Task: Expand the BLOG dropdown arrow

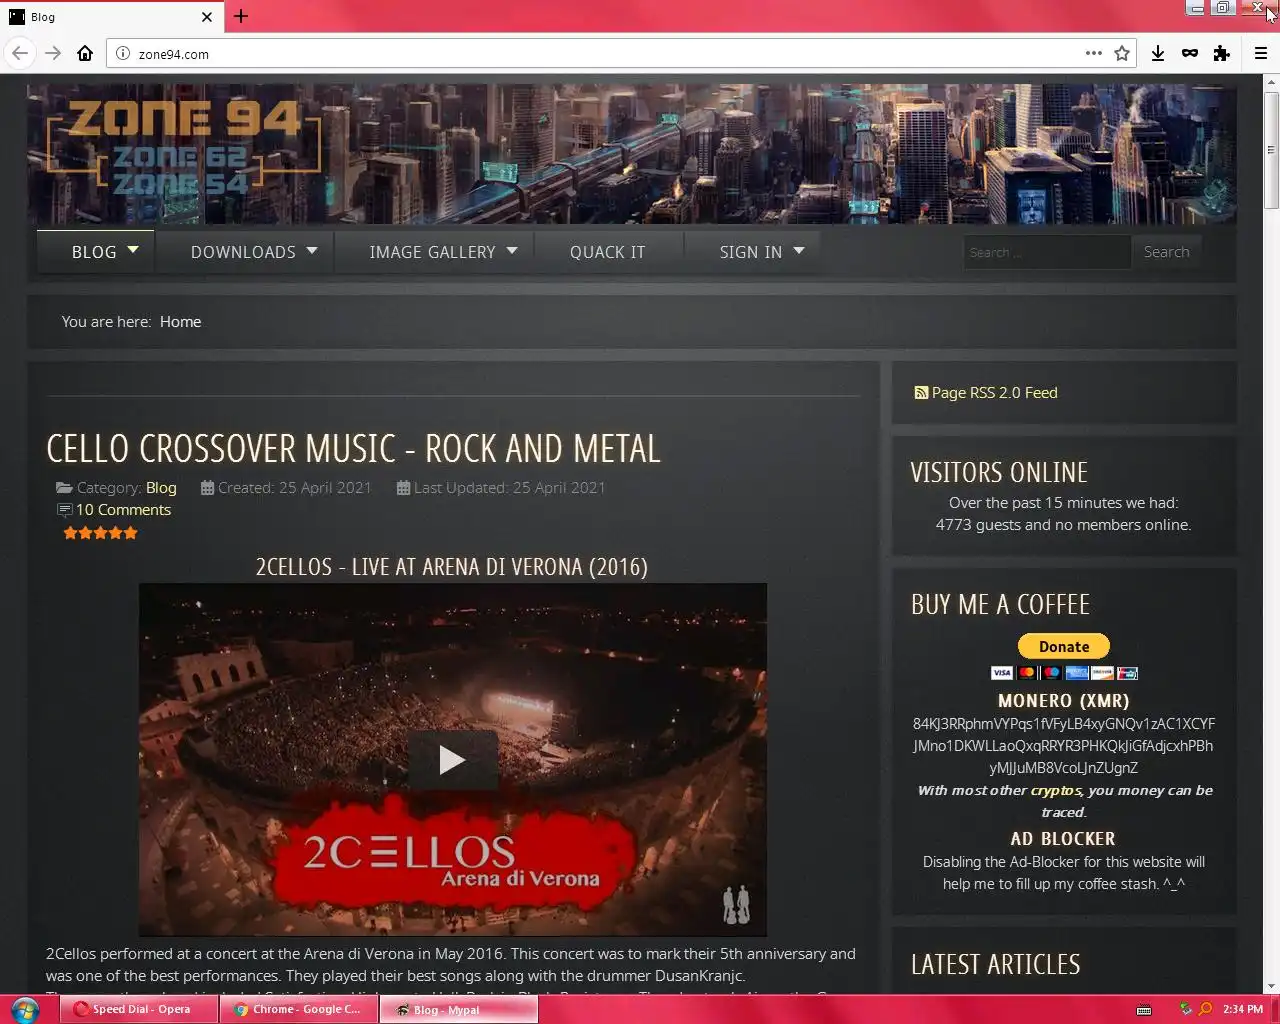Action: (x=133, y=250)
